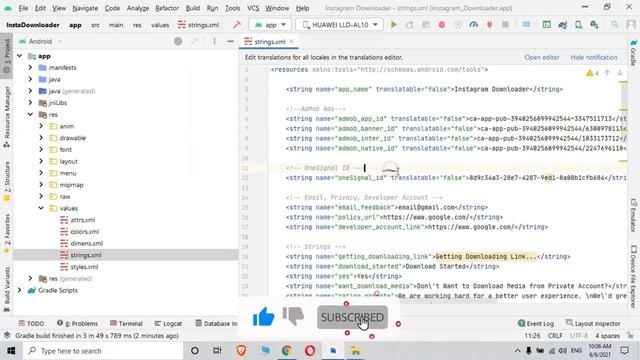
Task: Click the Build hammer icon
Action: 237,25
